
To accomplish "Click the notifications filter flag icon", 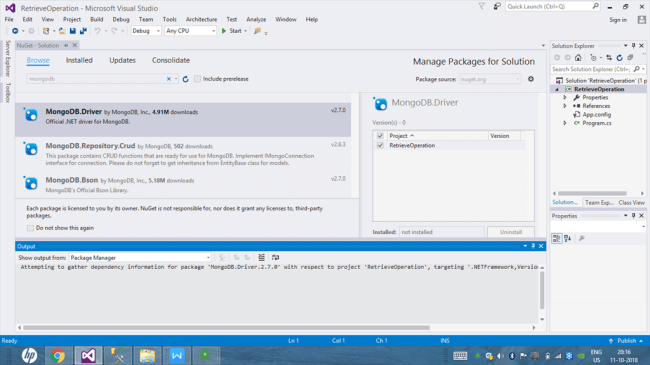I will click(482, 6).
